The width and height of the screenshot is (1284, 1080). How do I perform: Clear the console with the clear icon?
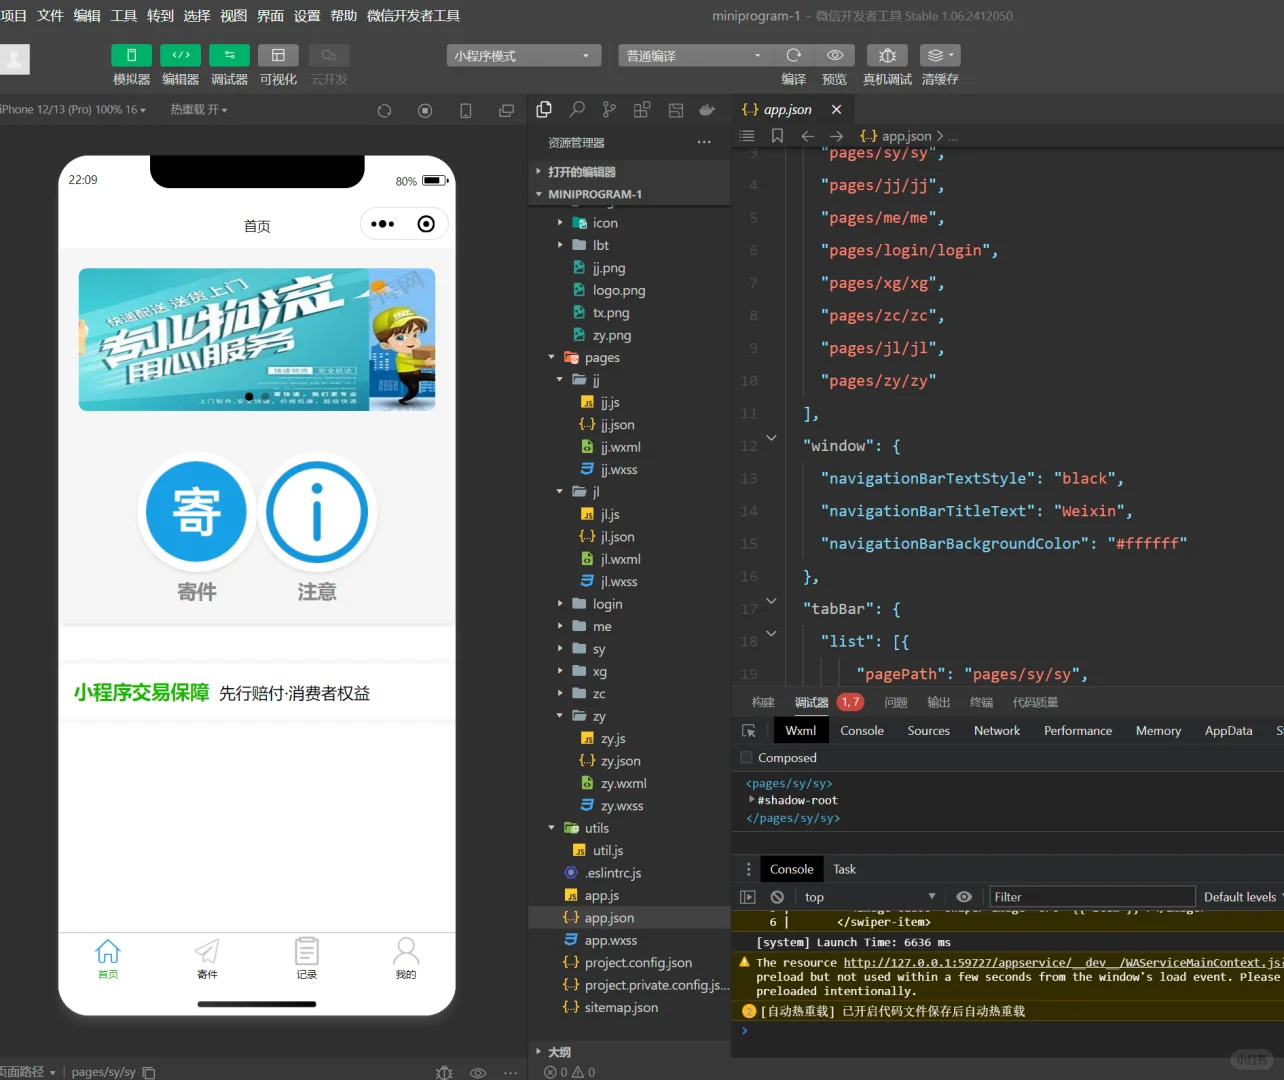777,897
